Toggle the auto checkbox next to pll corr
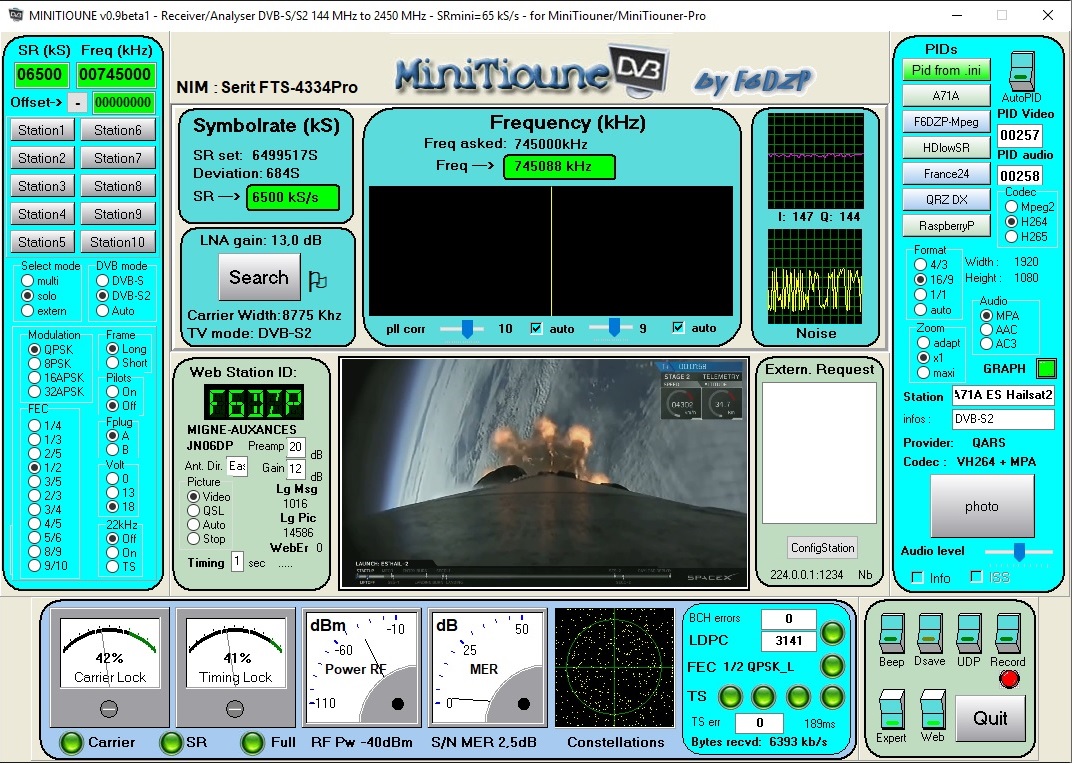Viewport: 1074px width, 764px height. click(536, 328)
